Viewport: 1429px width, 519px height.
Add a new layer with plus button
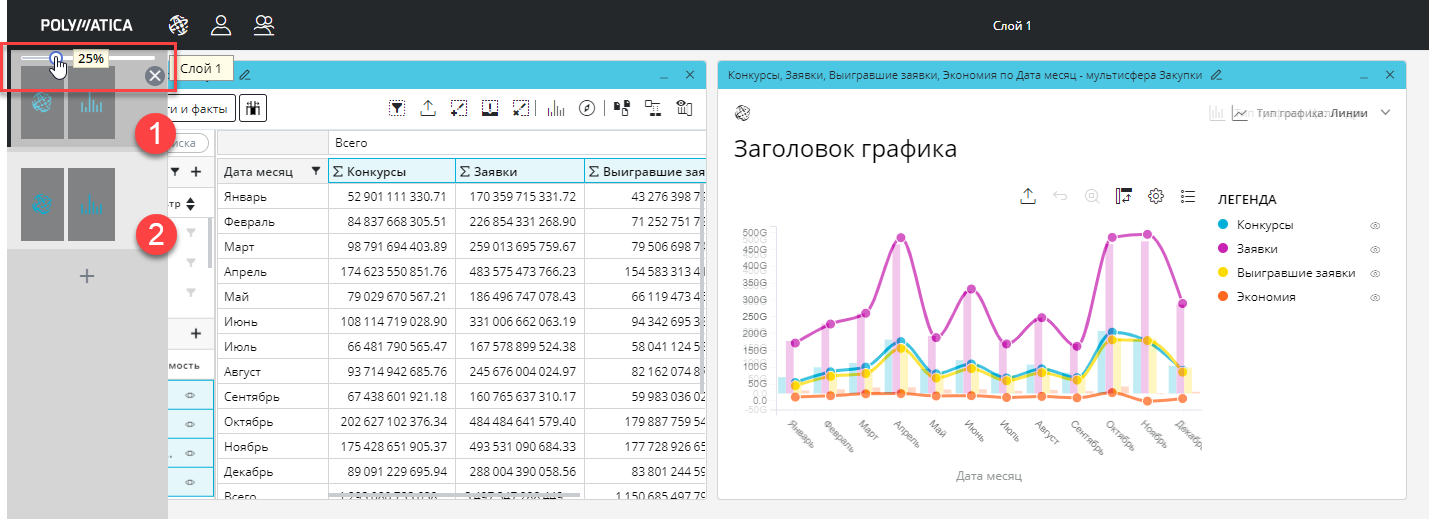click(x=87, y=276)
